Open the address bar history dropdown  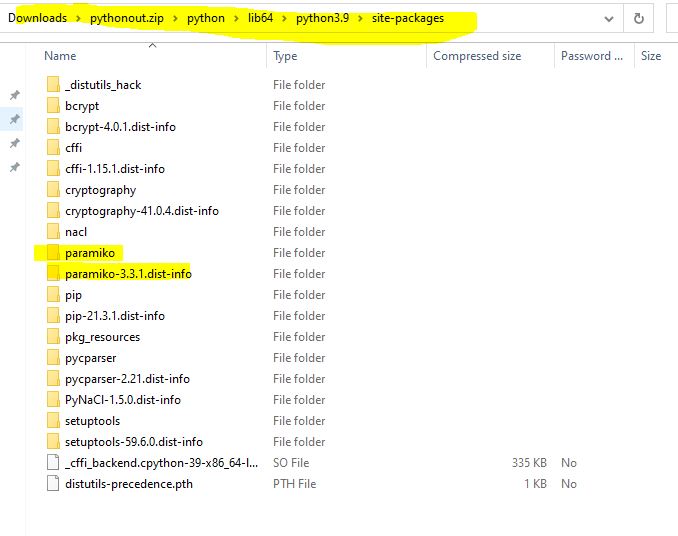click(x=609, y=19)
